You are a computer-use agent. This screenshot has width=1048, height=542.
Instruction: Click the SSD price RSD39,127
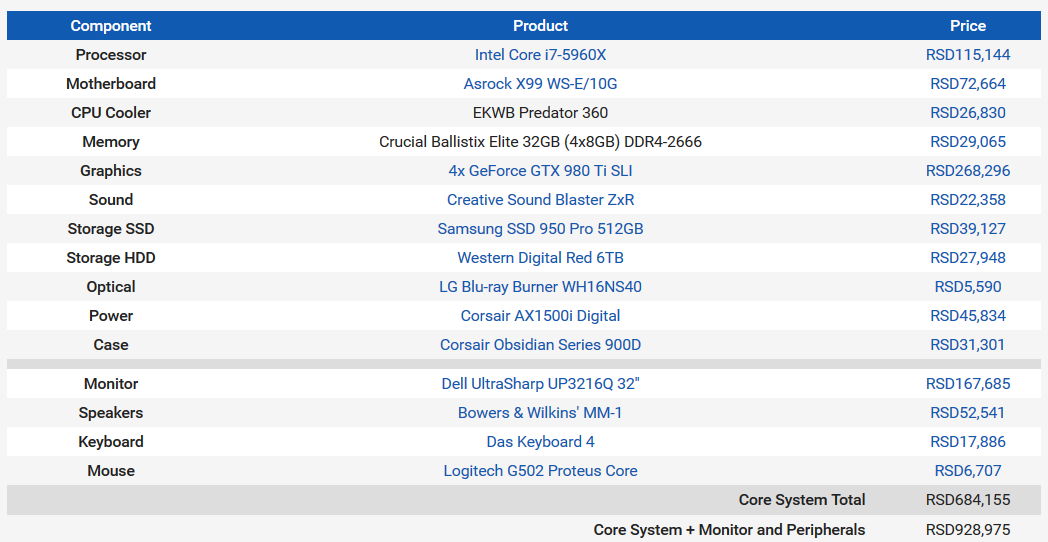click(968, 229)
